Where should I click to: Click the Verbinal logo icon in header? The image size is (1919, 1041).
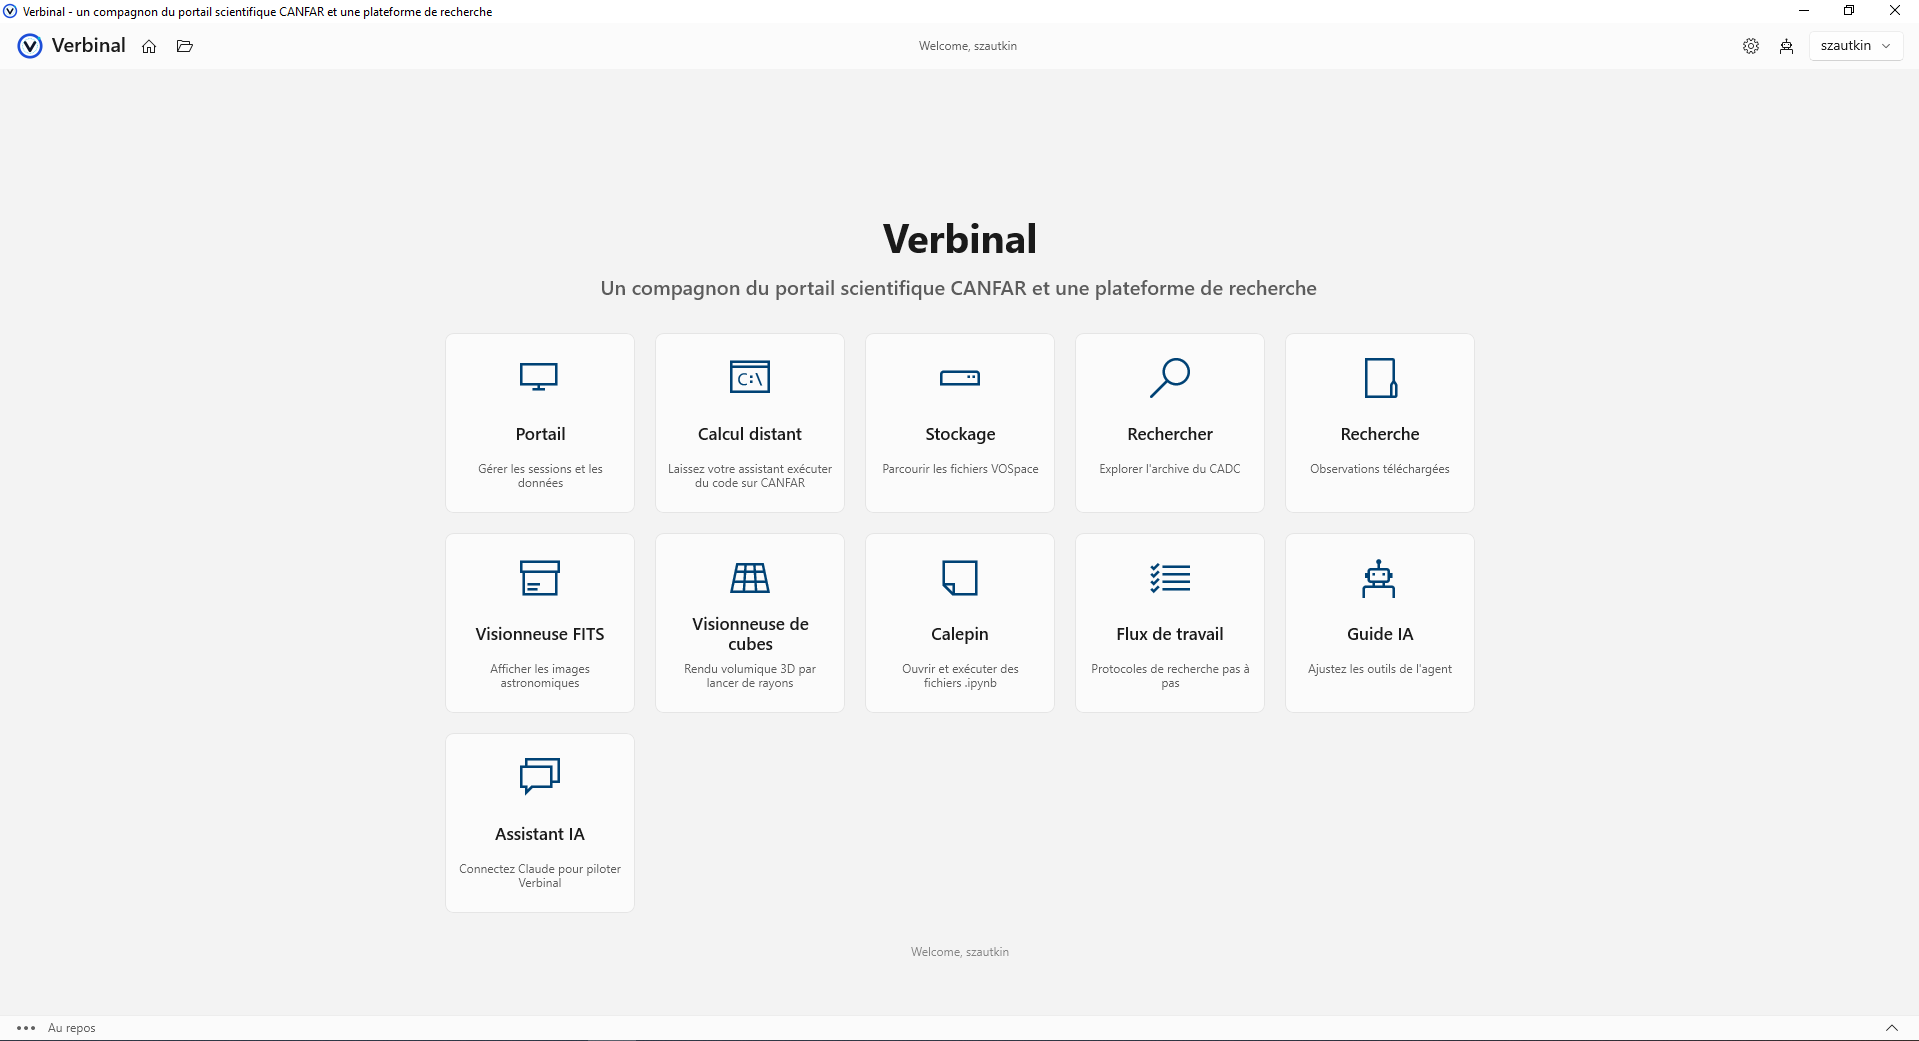(30, 46)
